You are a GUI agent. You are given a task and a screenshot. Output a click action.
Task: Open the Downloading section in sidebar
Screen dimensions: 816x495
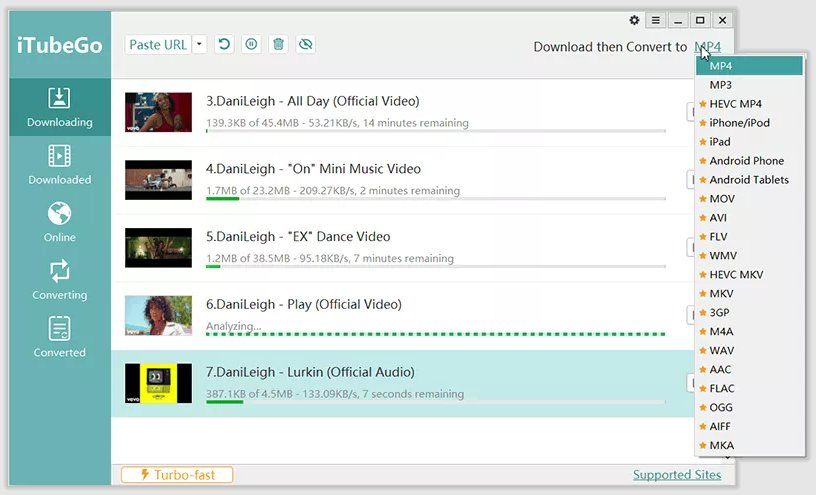[59, 107]
